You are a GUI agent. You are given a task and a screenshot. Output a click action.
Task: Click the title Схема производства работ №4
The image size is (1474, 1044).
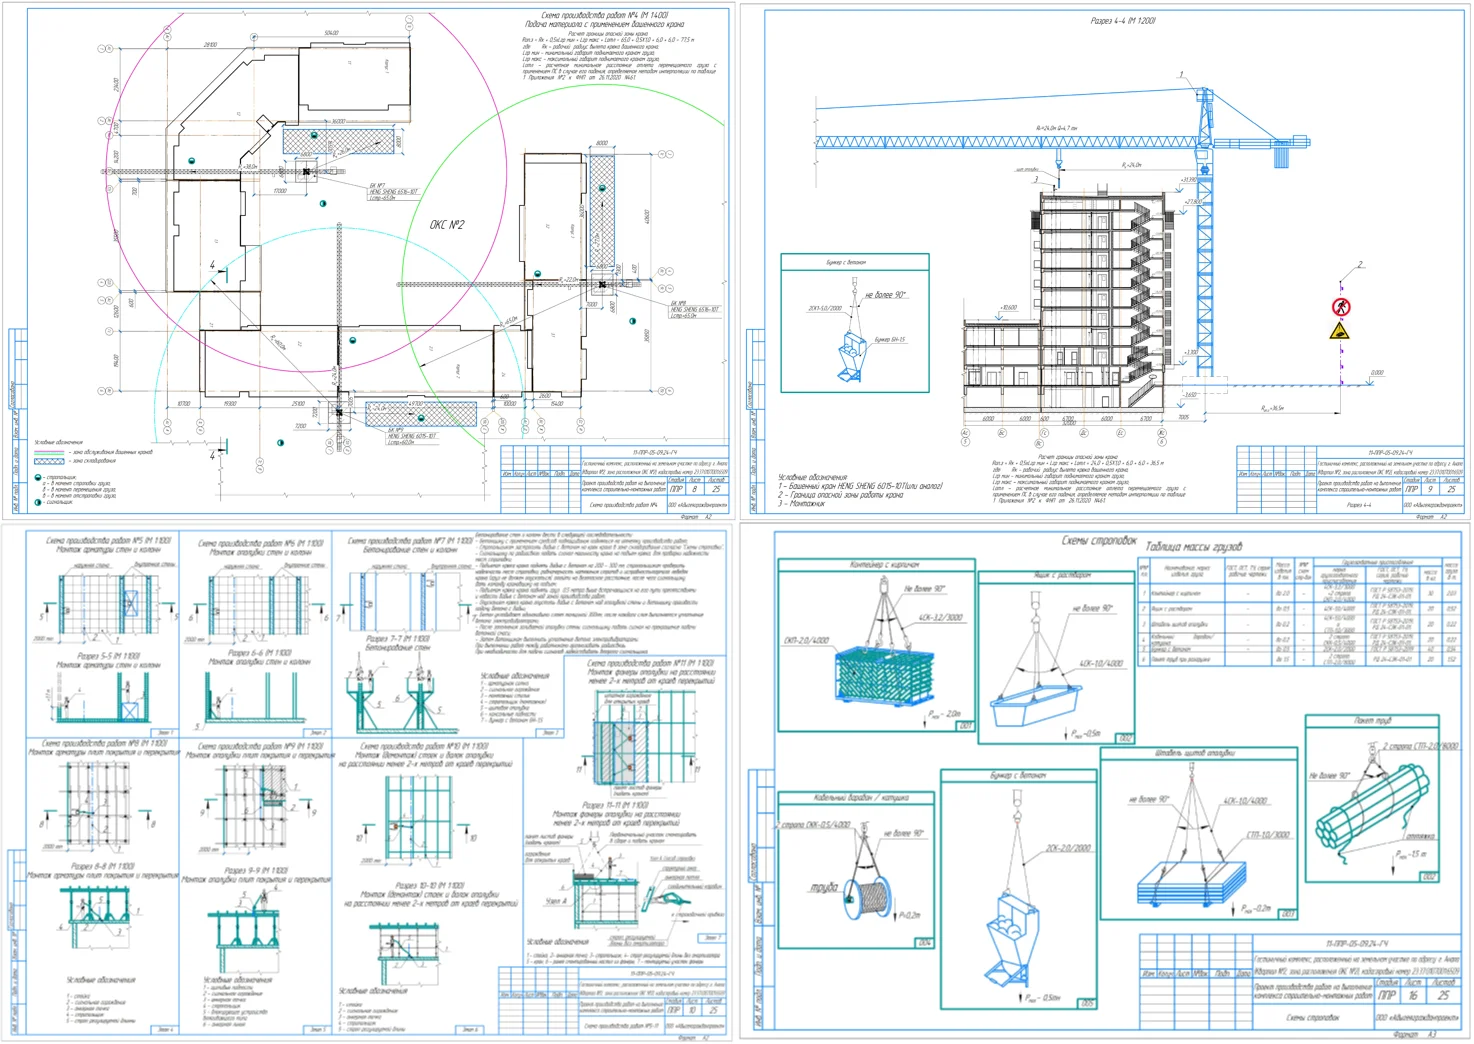604,15
